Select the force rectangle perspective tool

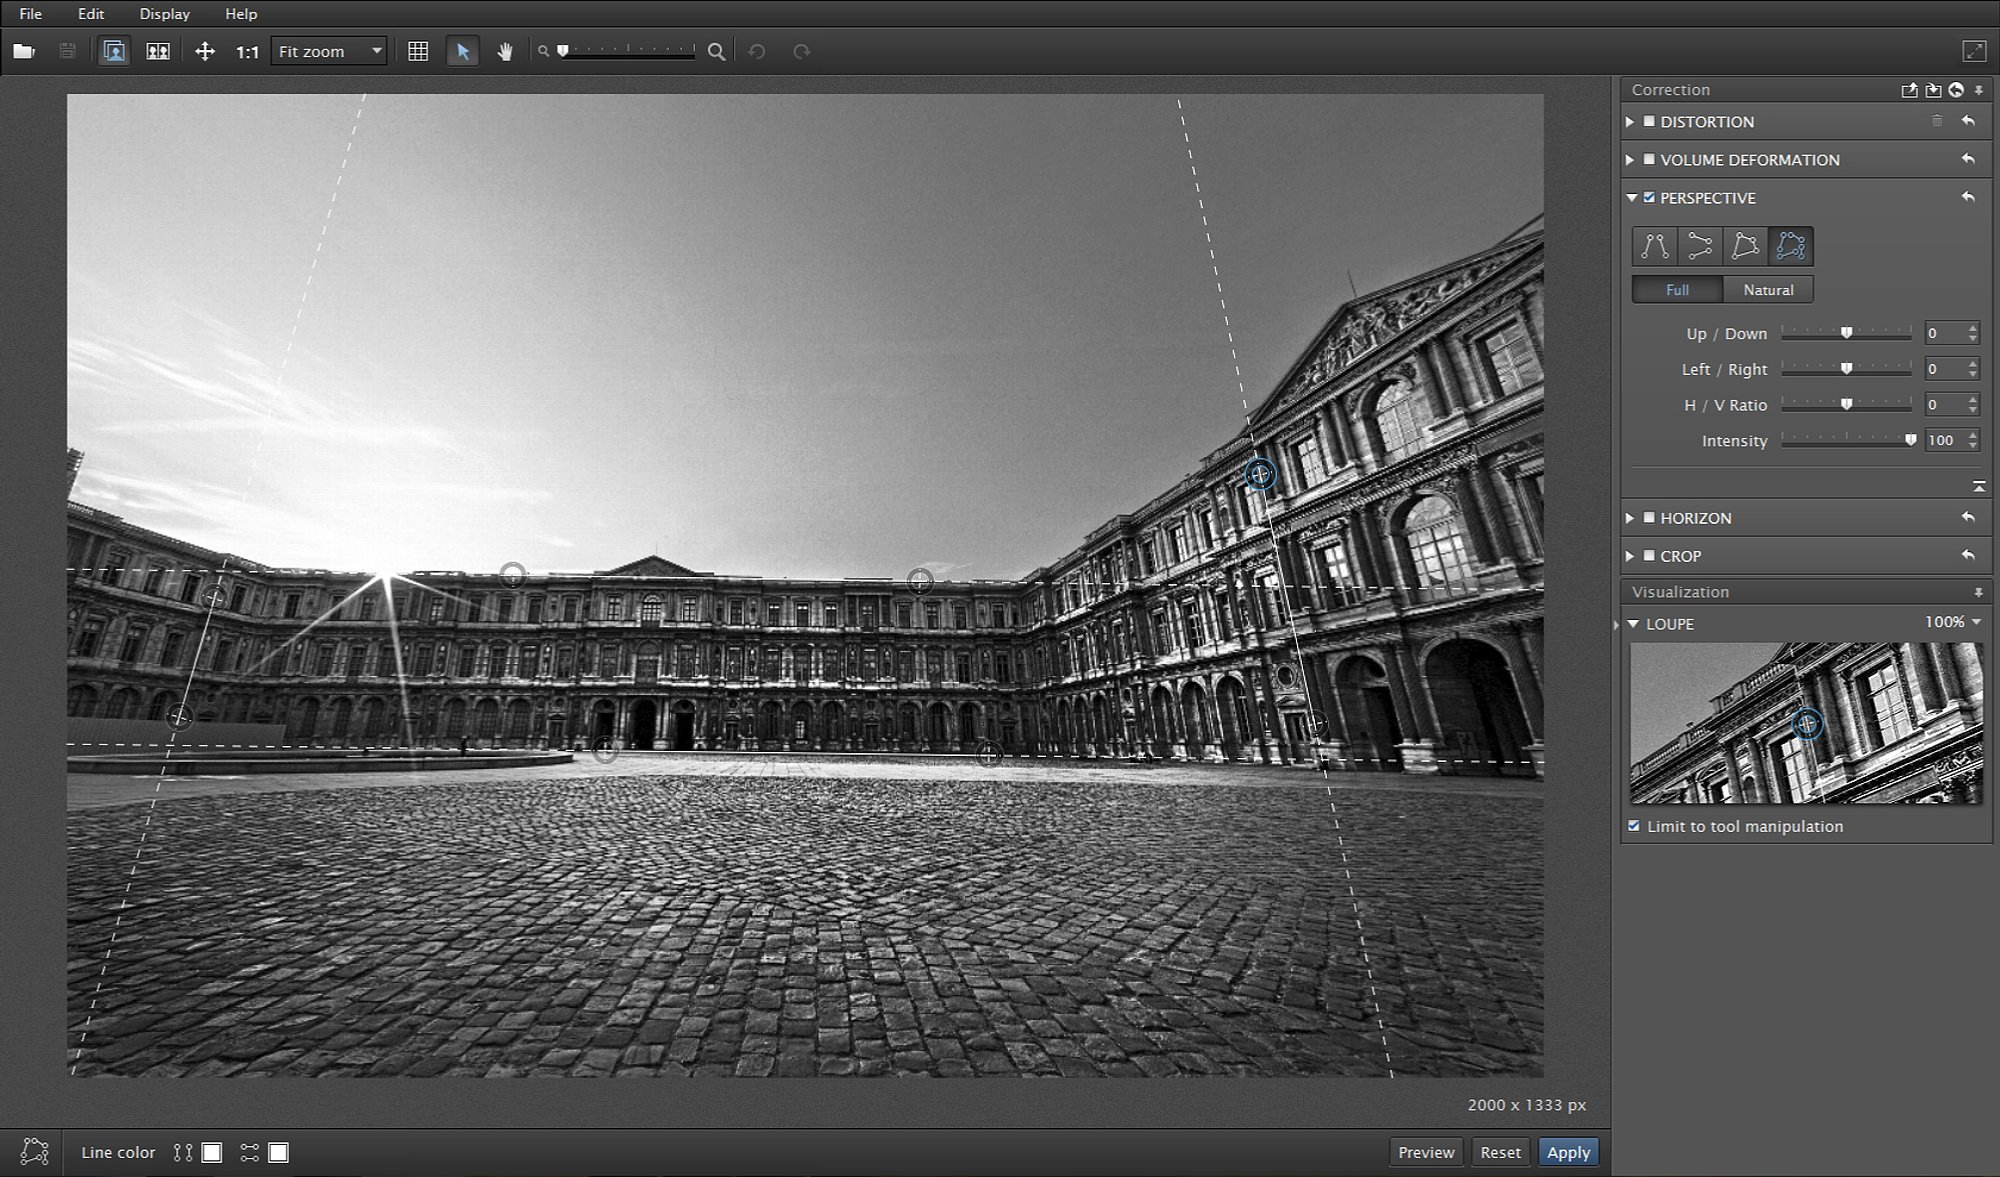(x=1745, y=246)
